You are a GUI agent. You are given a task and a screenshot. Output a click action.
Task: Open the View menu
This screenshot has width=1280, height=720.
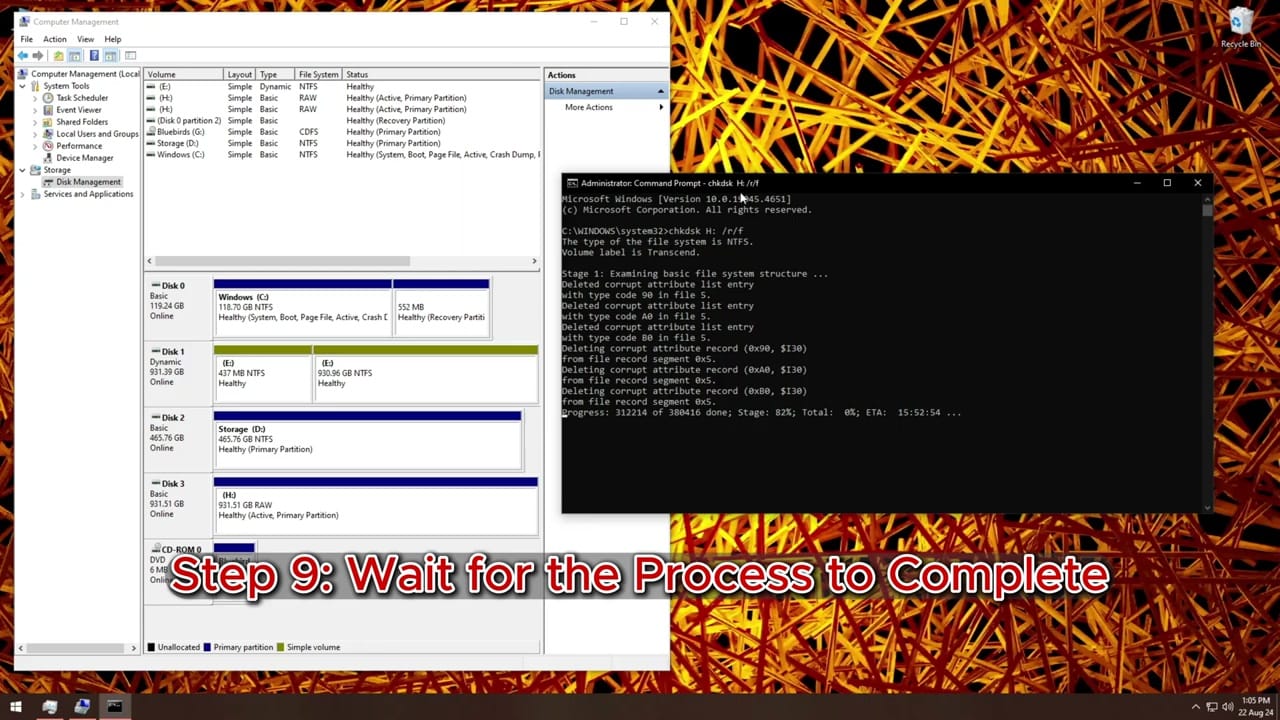[x=86, y=39]
